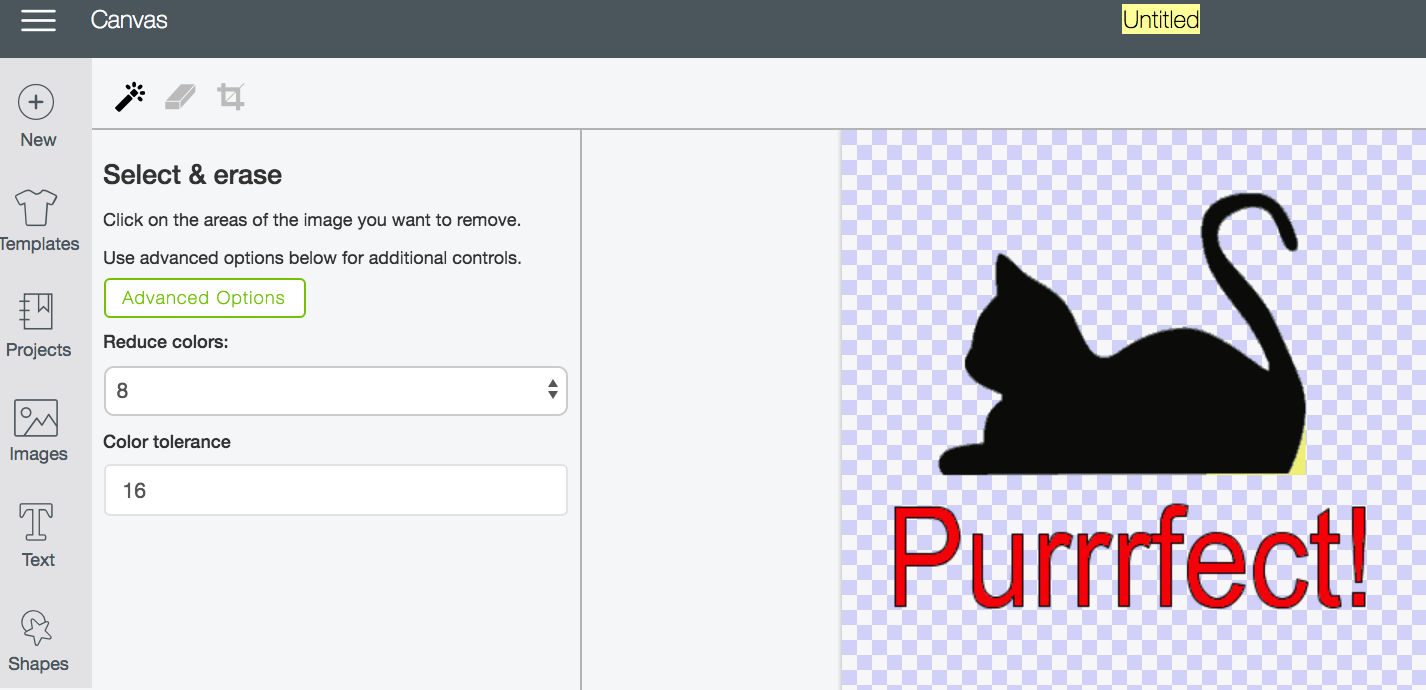
Task: Click the Reduce colors label
Action: (166, 342)
